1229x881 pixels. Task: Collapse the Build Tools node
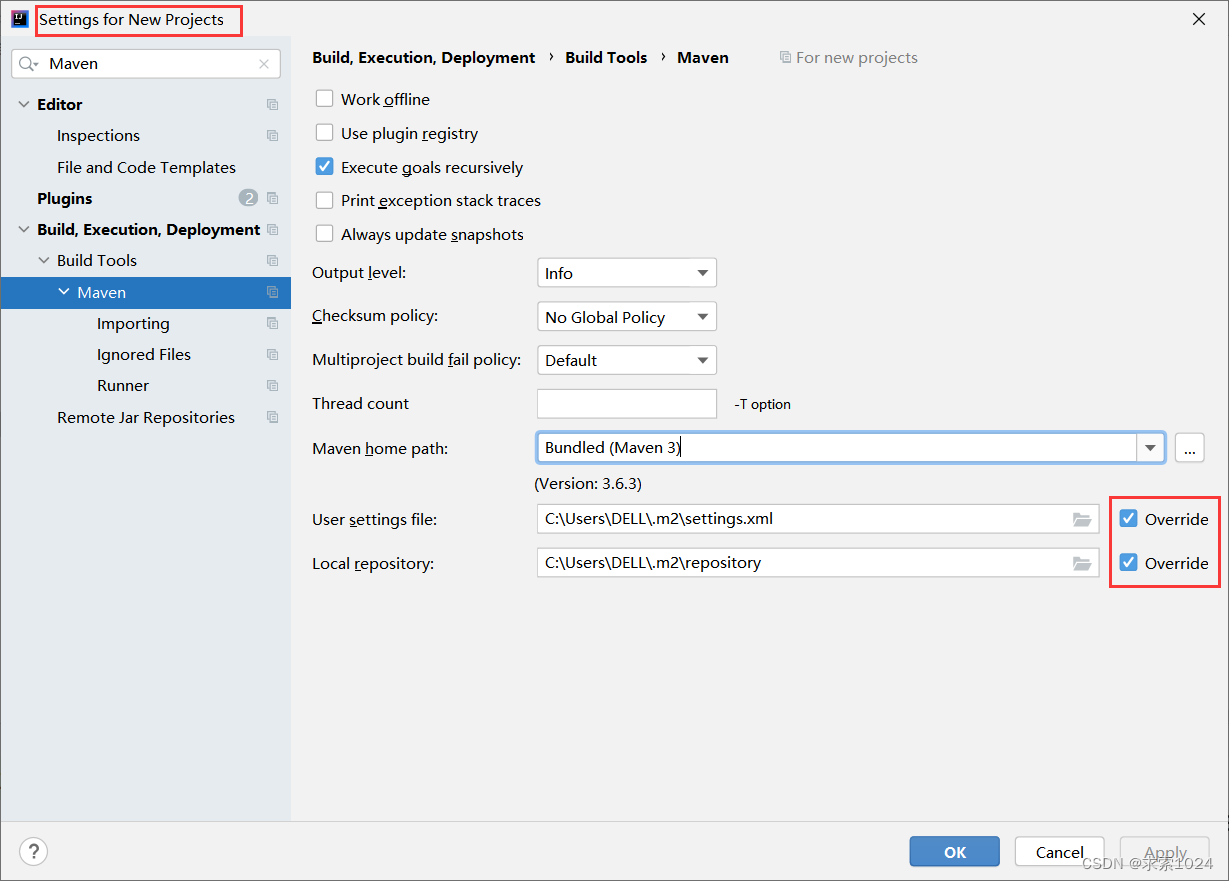pyautogui.click(x=44, y=261)
